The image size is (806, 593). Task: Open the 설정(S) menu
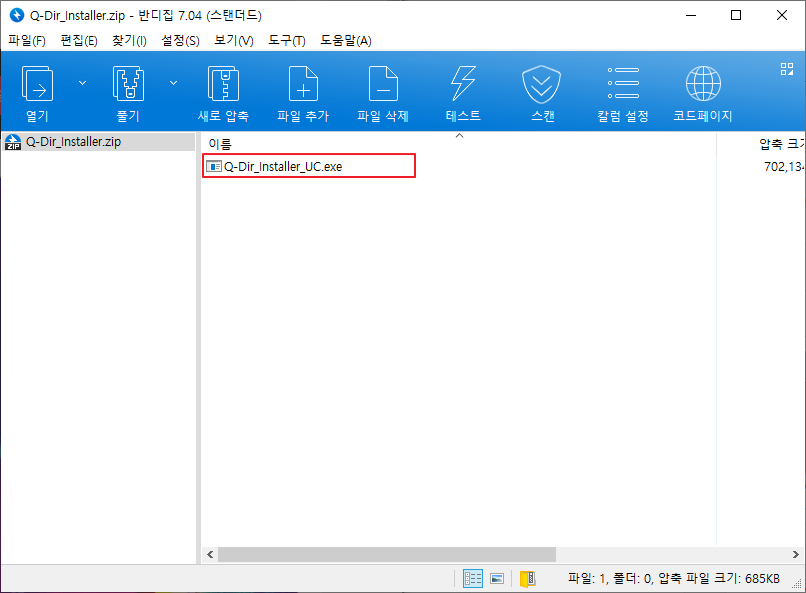(180, 41)
